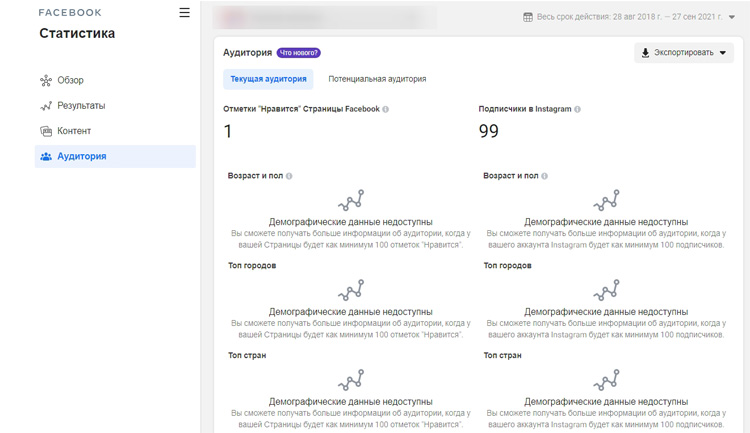Switch to the Потенциальная аудитория tab

[377, 79]
